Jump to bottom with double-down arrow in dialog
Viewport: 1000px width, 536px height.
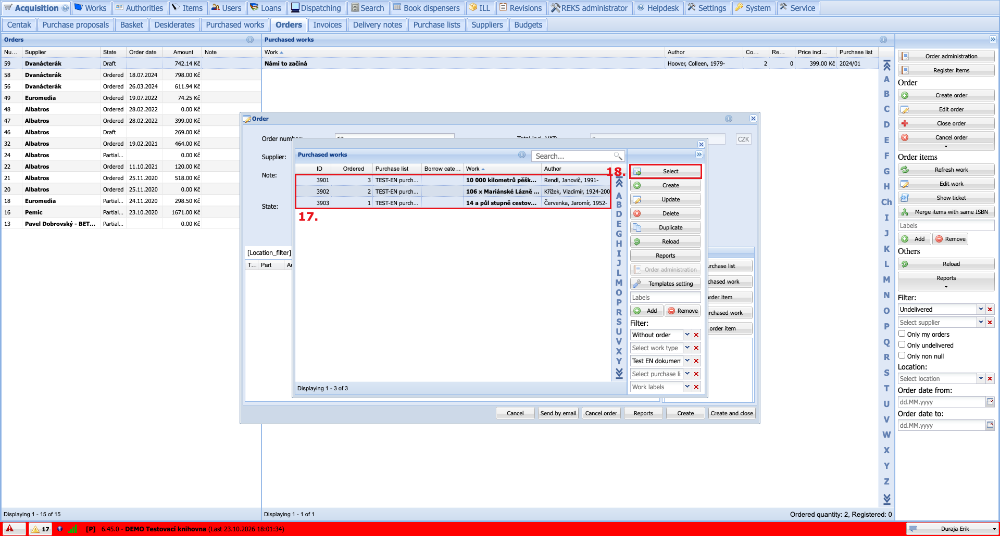(x=619, y=372)
